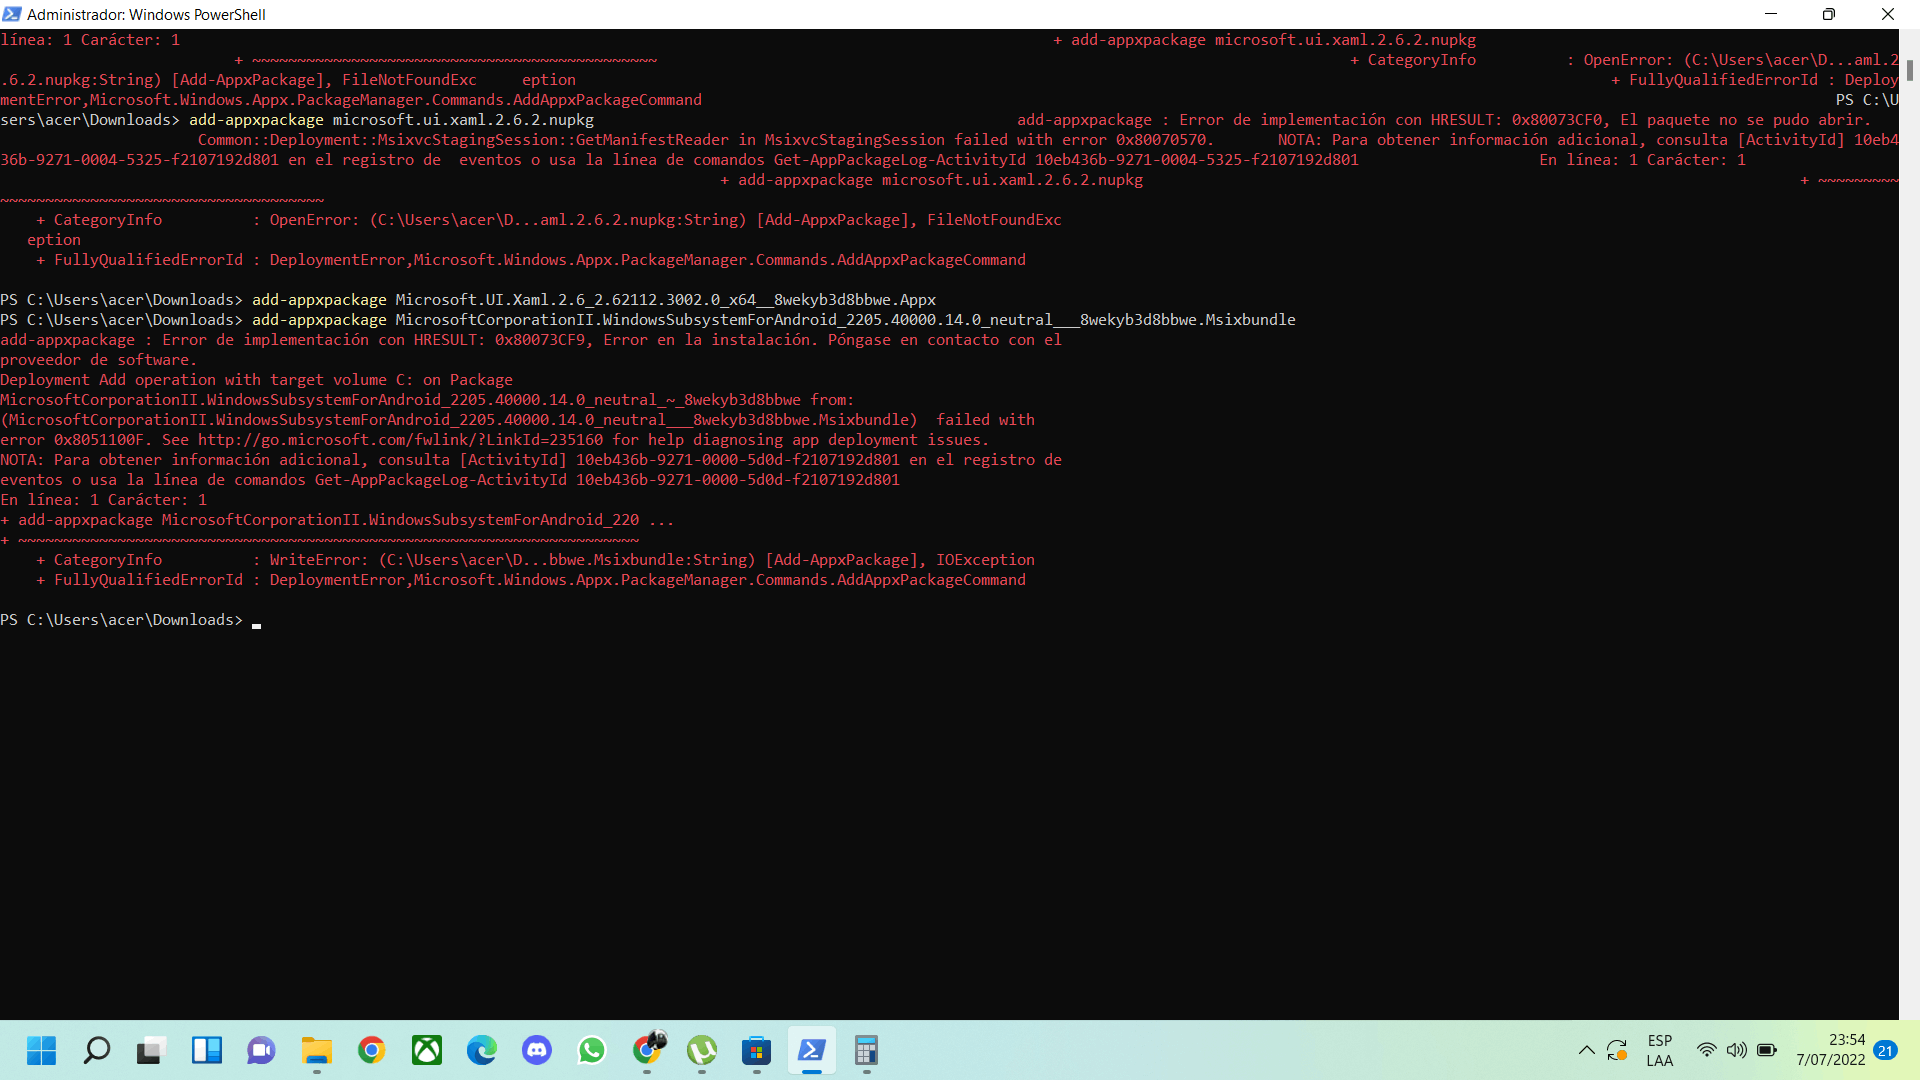This screenshot has width=1920, height=1080.
Task: Click PowerShell icon in the title bar
Action: point(12,14)
